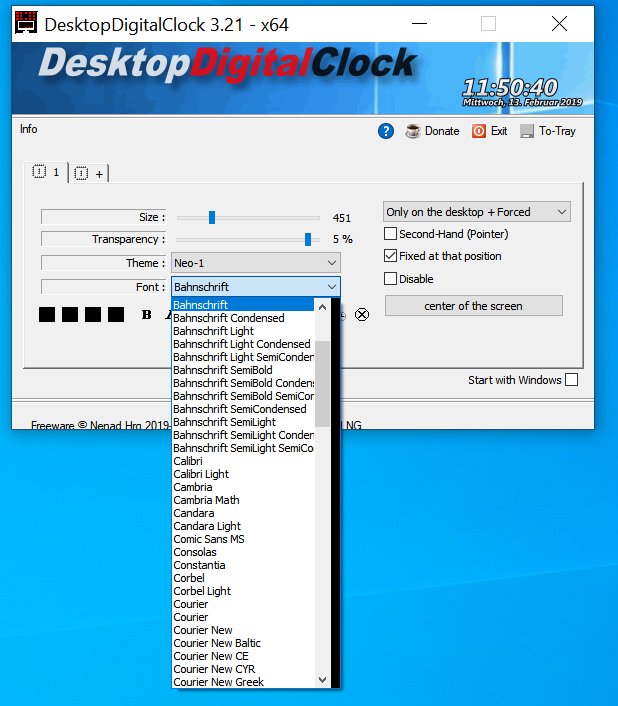Pick the rightmost black color swatch
The image size is (618, 706).
click(x=116, y=314)
